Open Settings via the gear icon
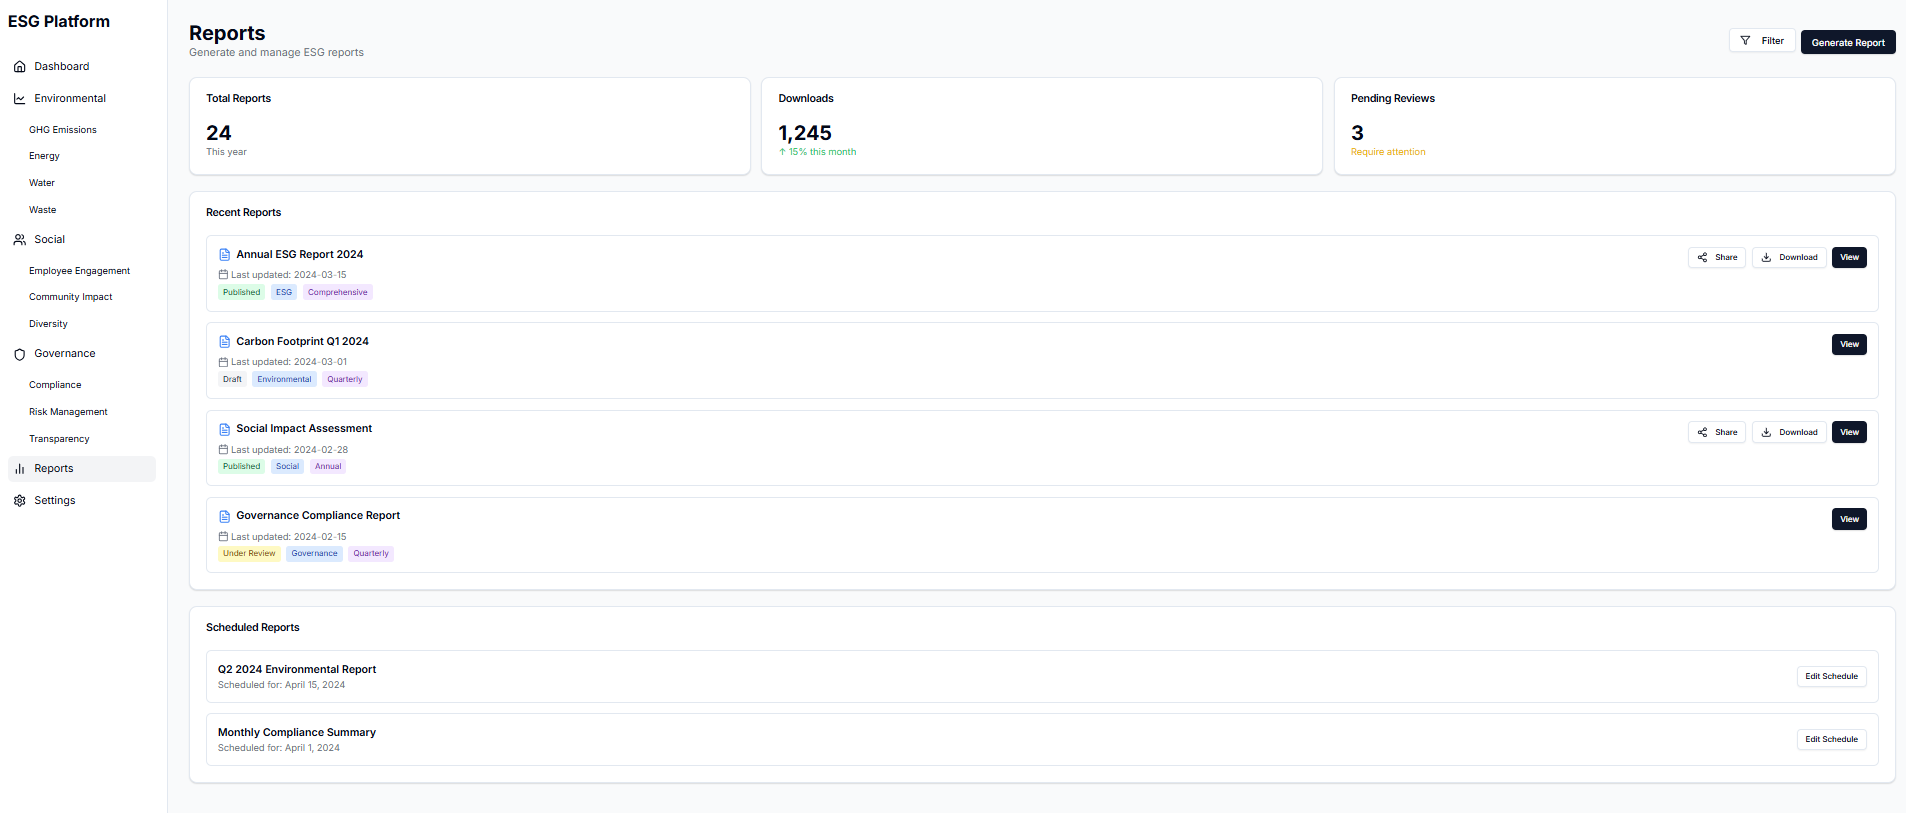1906x813 pixels. pos(19,500)
